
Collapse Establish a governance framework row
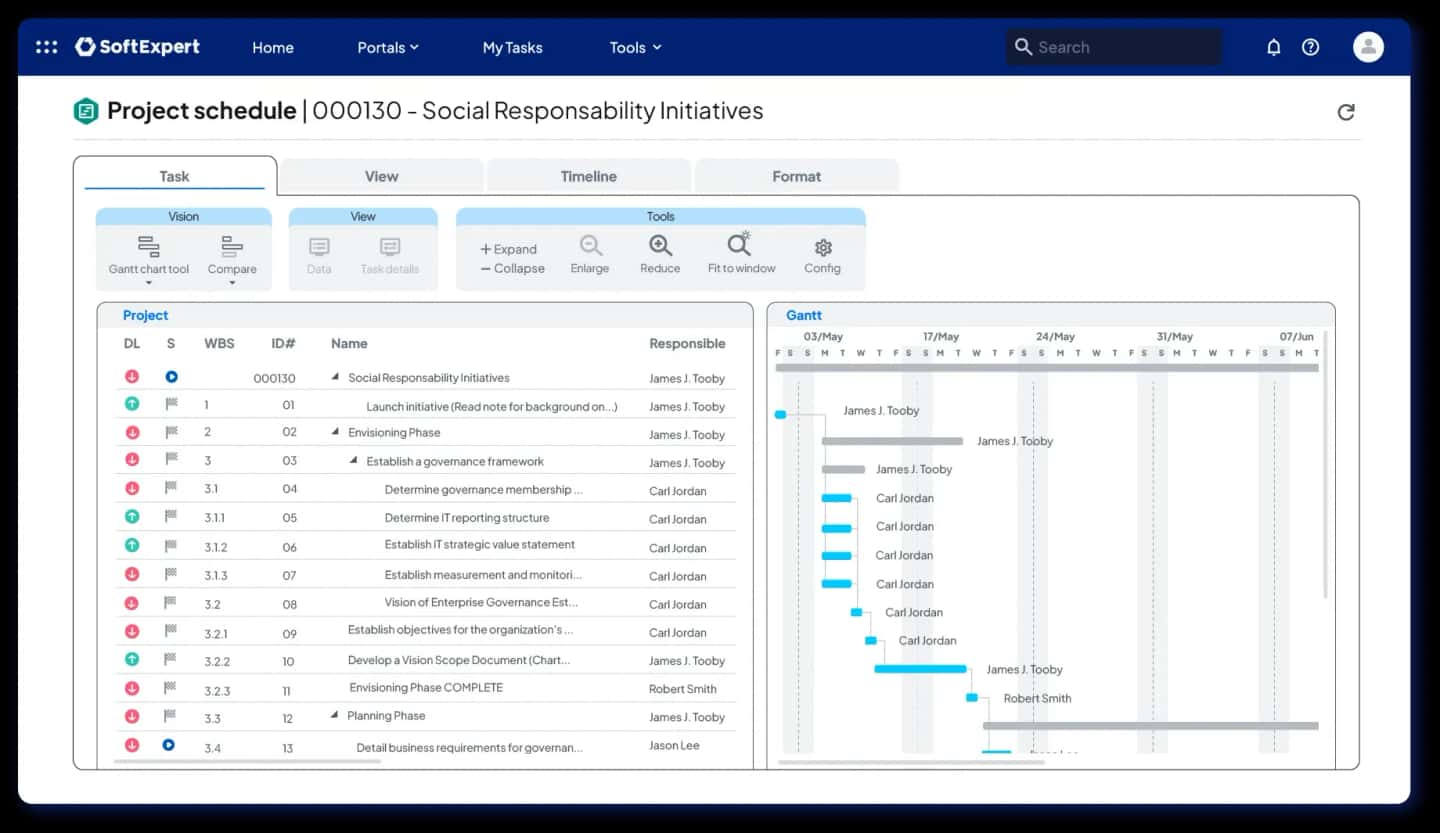[353, 461]
